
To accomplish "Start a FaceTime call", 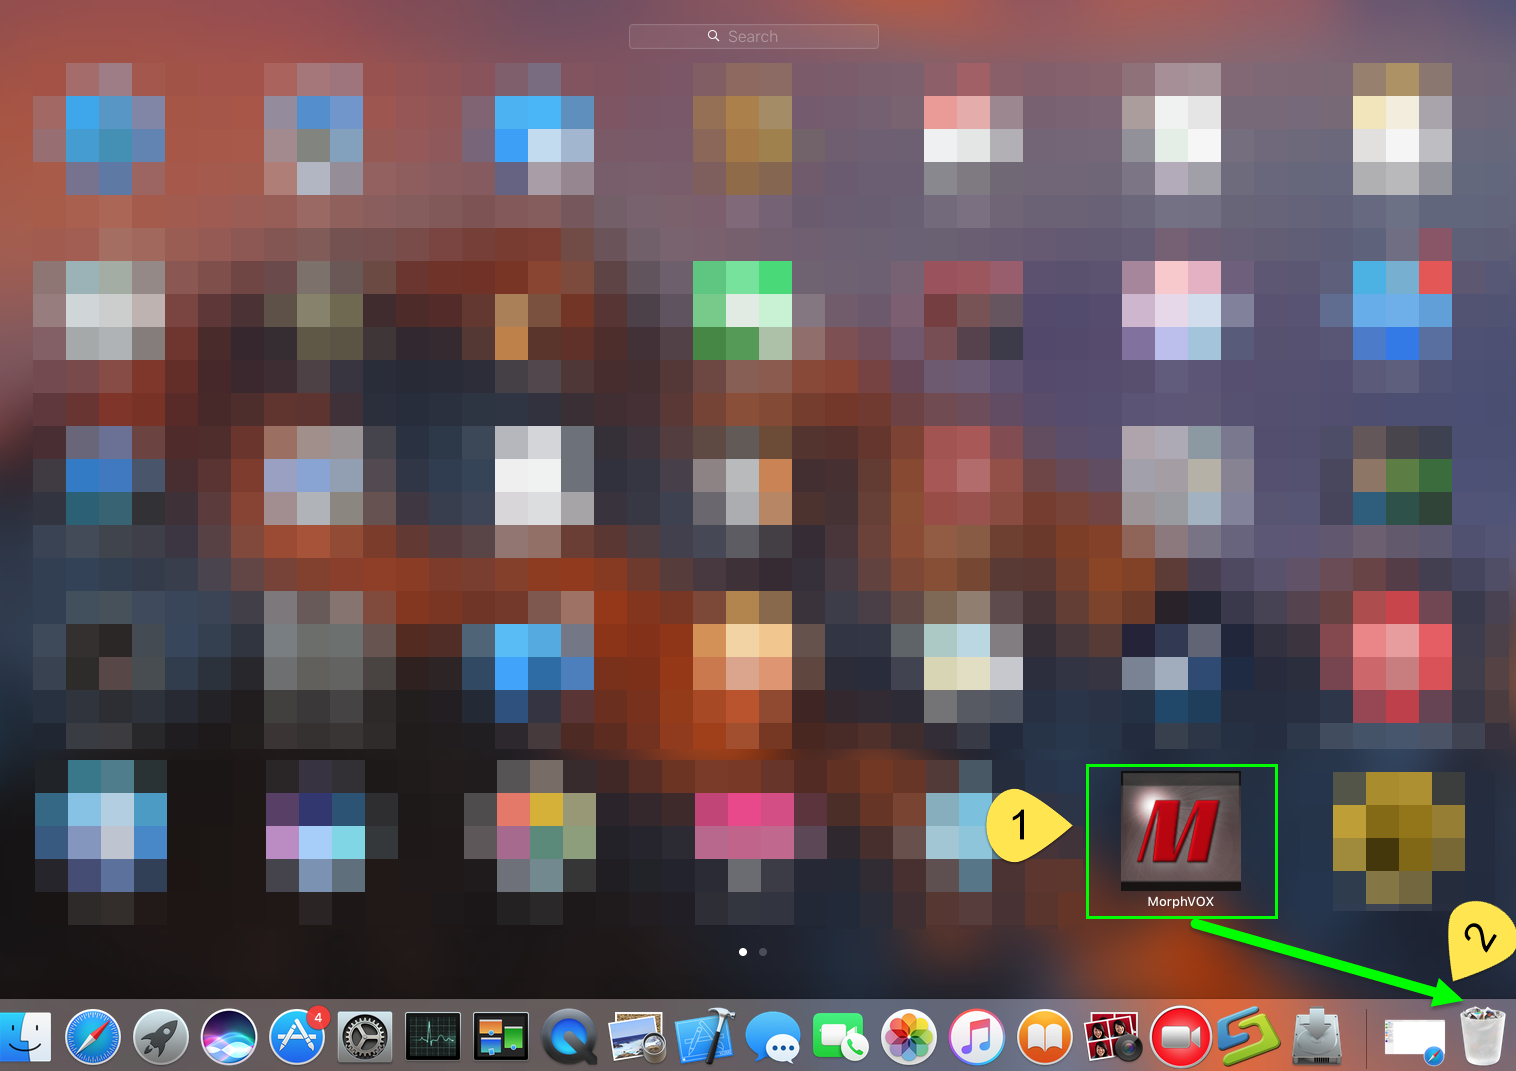I will [x=840, y=1037].
